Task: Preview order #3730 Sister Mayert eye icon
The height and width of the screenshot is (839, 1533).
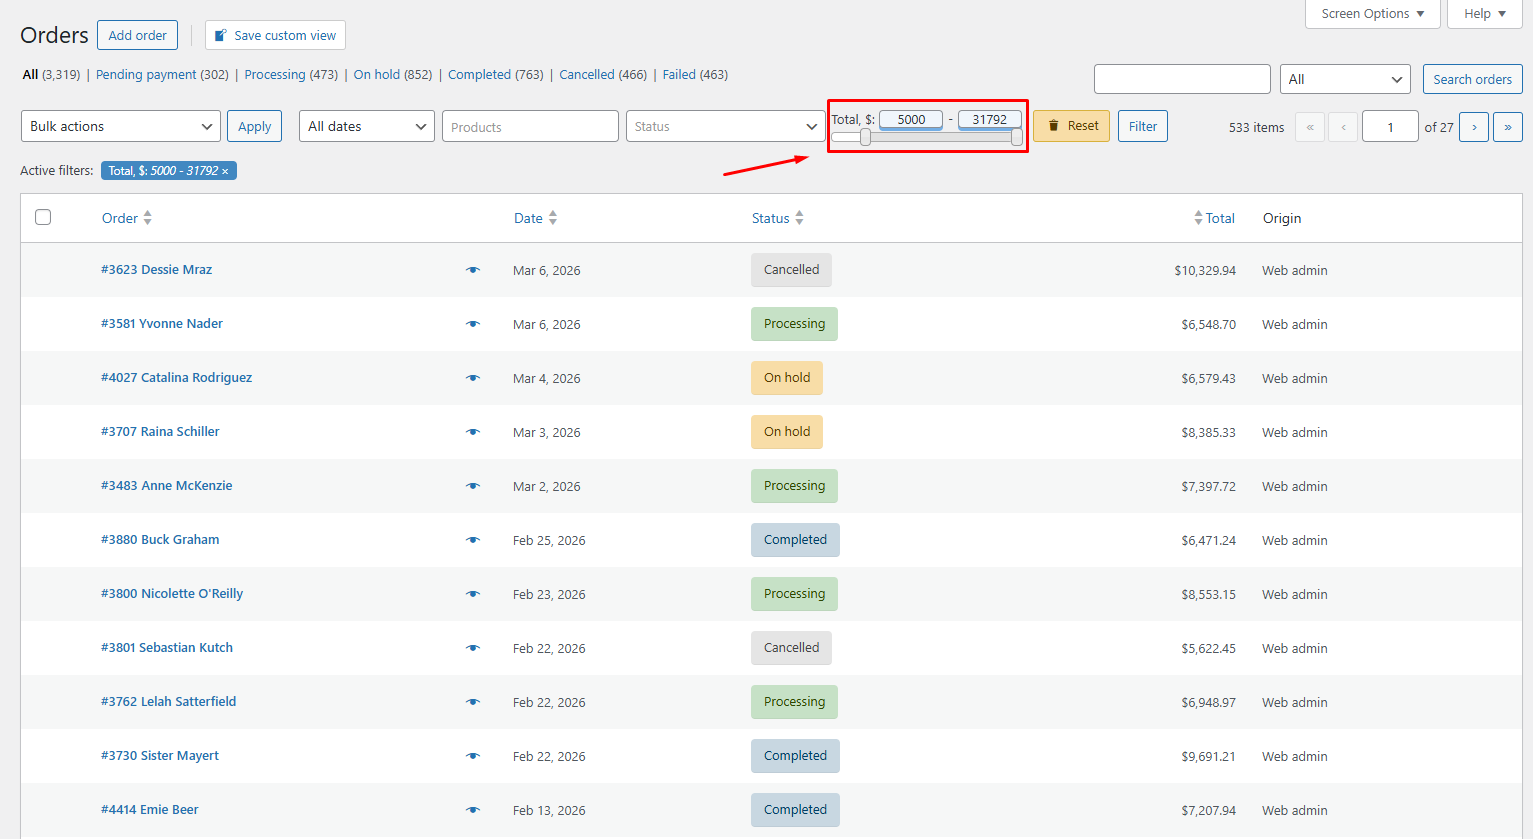Action: click(473, 756)
